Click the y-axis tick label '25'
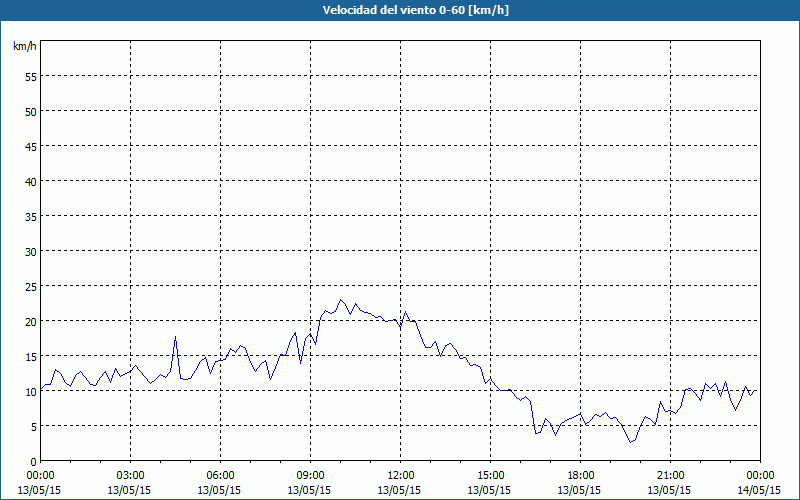 click(x=31, y=286)
